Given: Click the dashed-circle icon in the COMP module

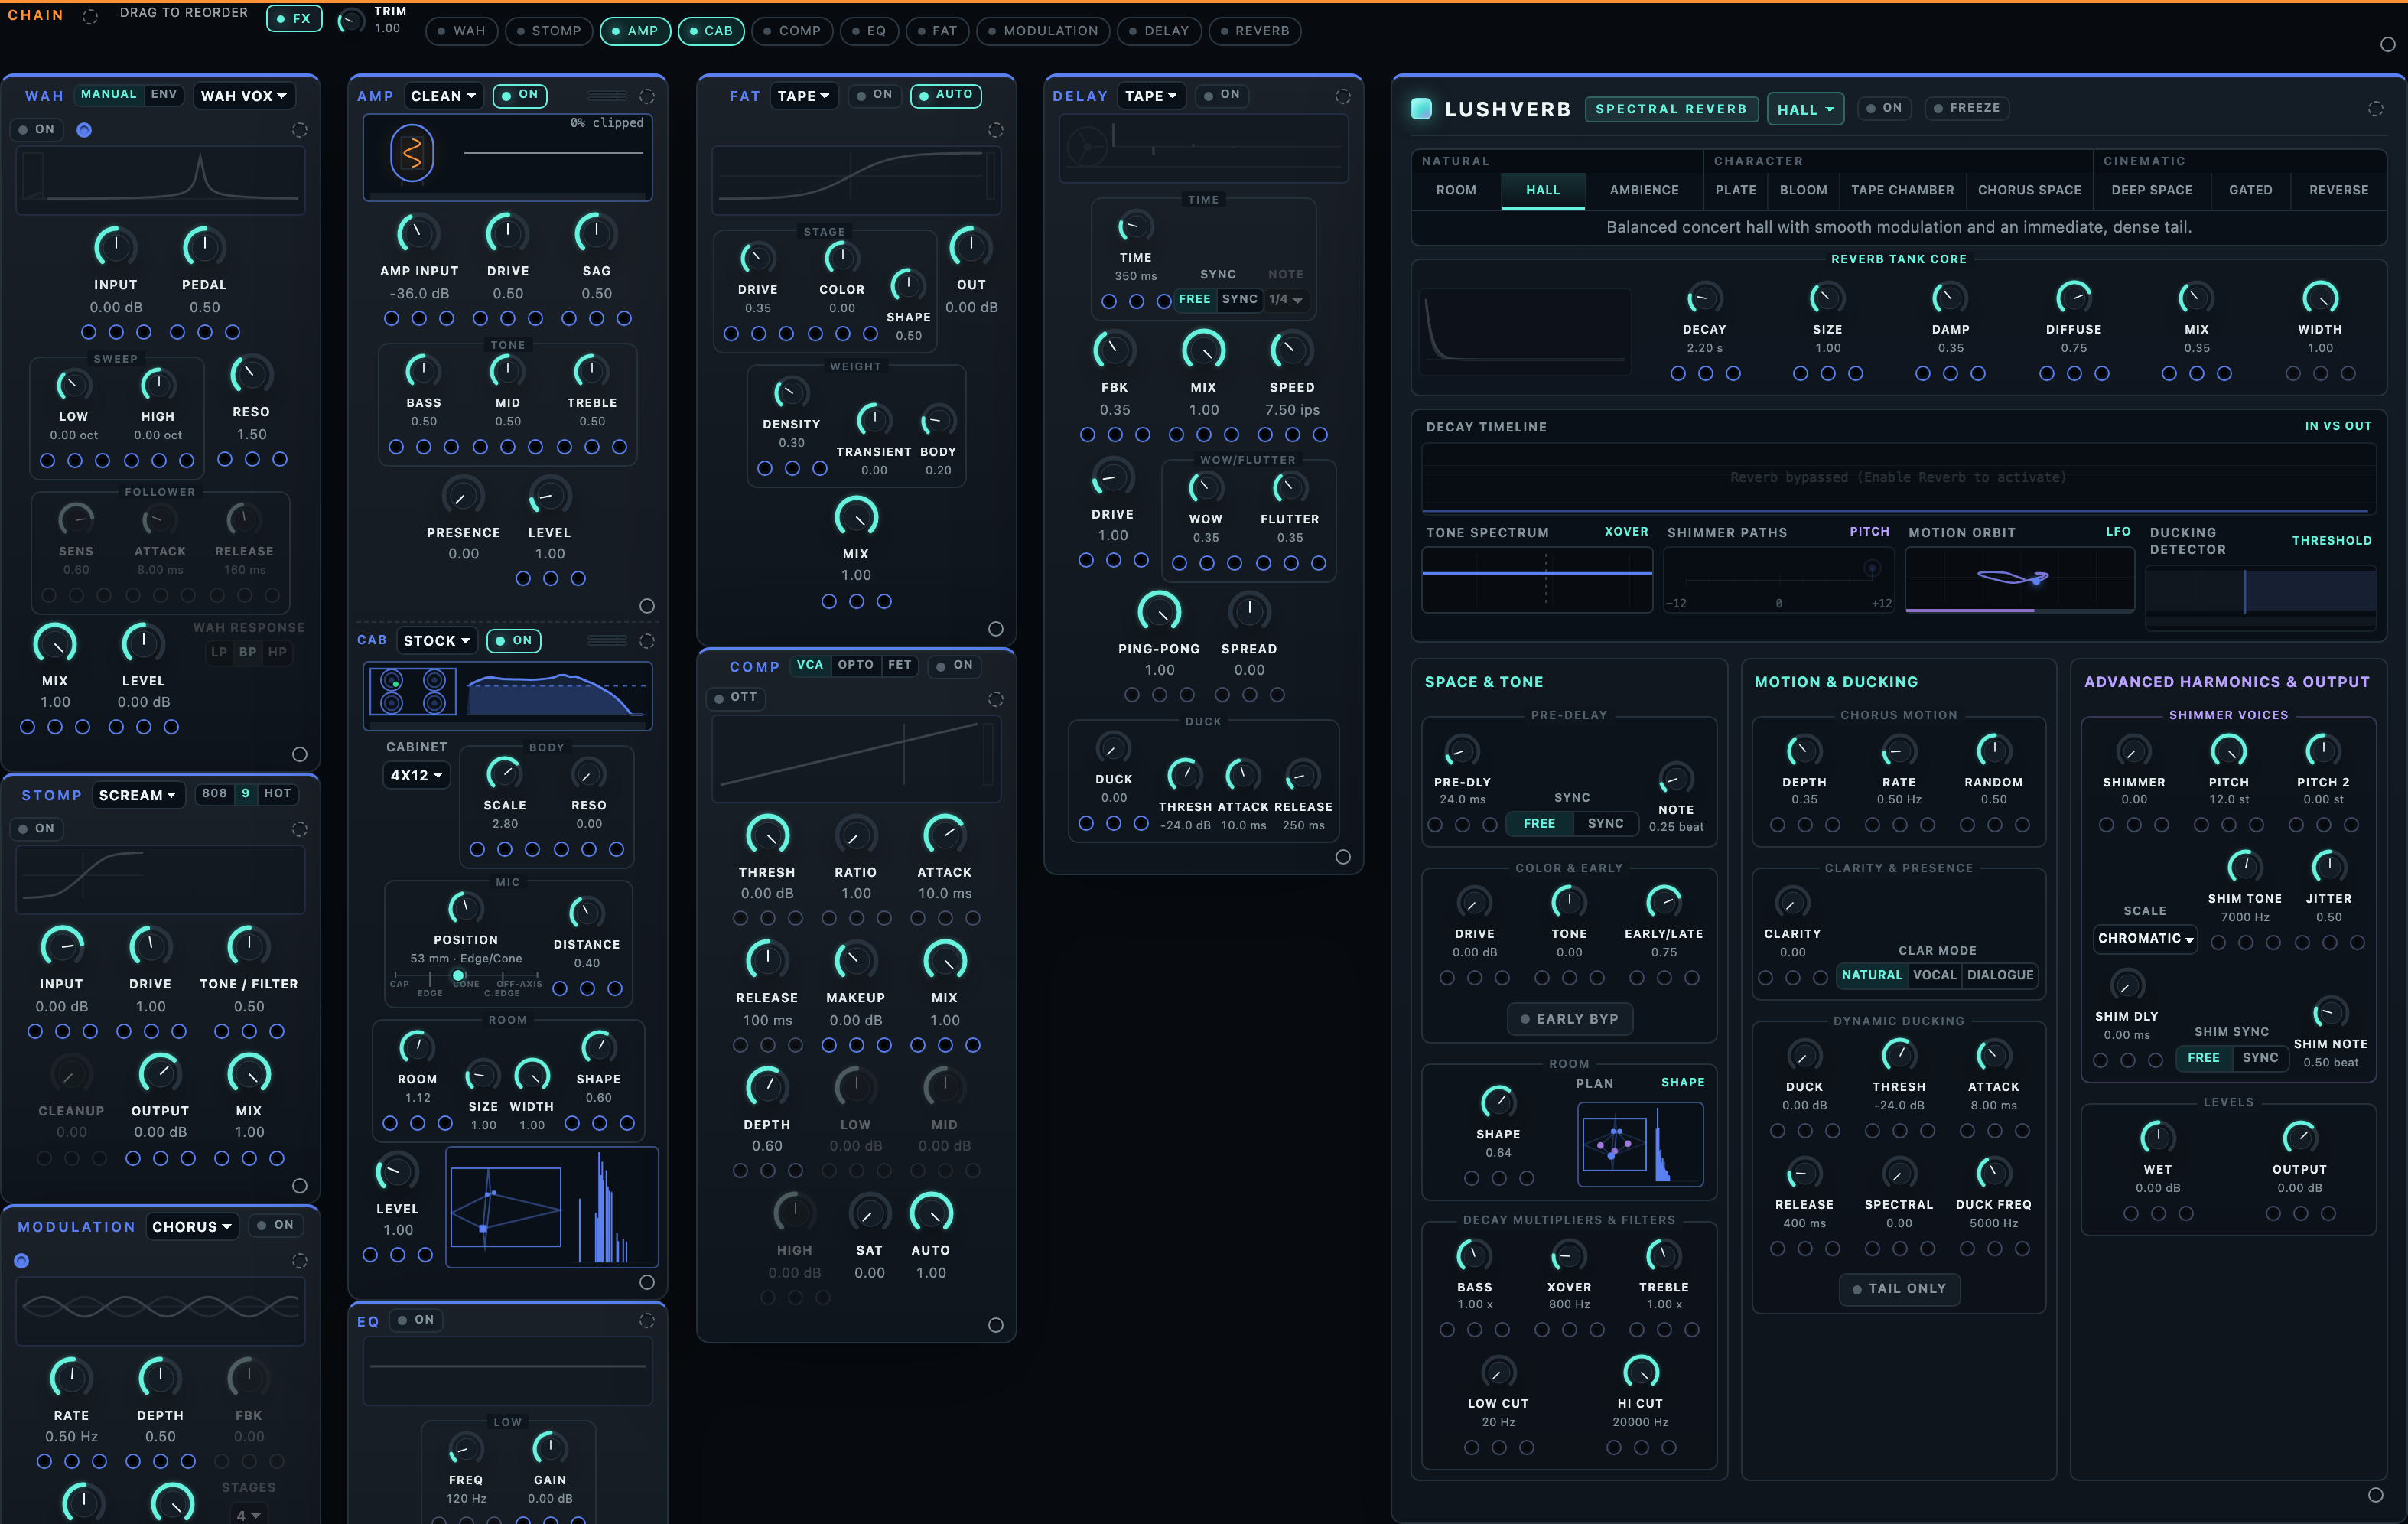Looking at the screenshot, I should click(x=995, y=699).
